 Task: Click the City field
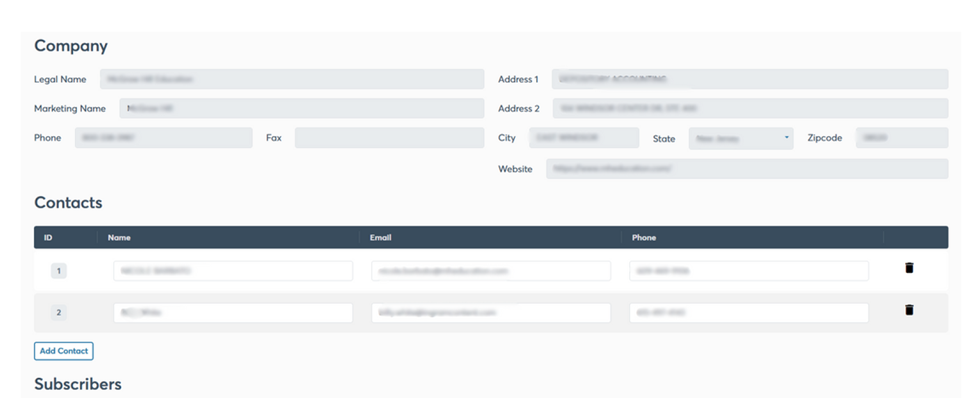click(x=584, y=137)
